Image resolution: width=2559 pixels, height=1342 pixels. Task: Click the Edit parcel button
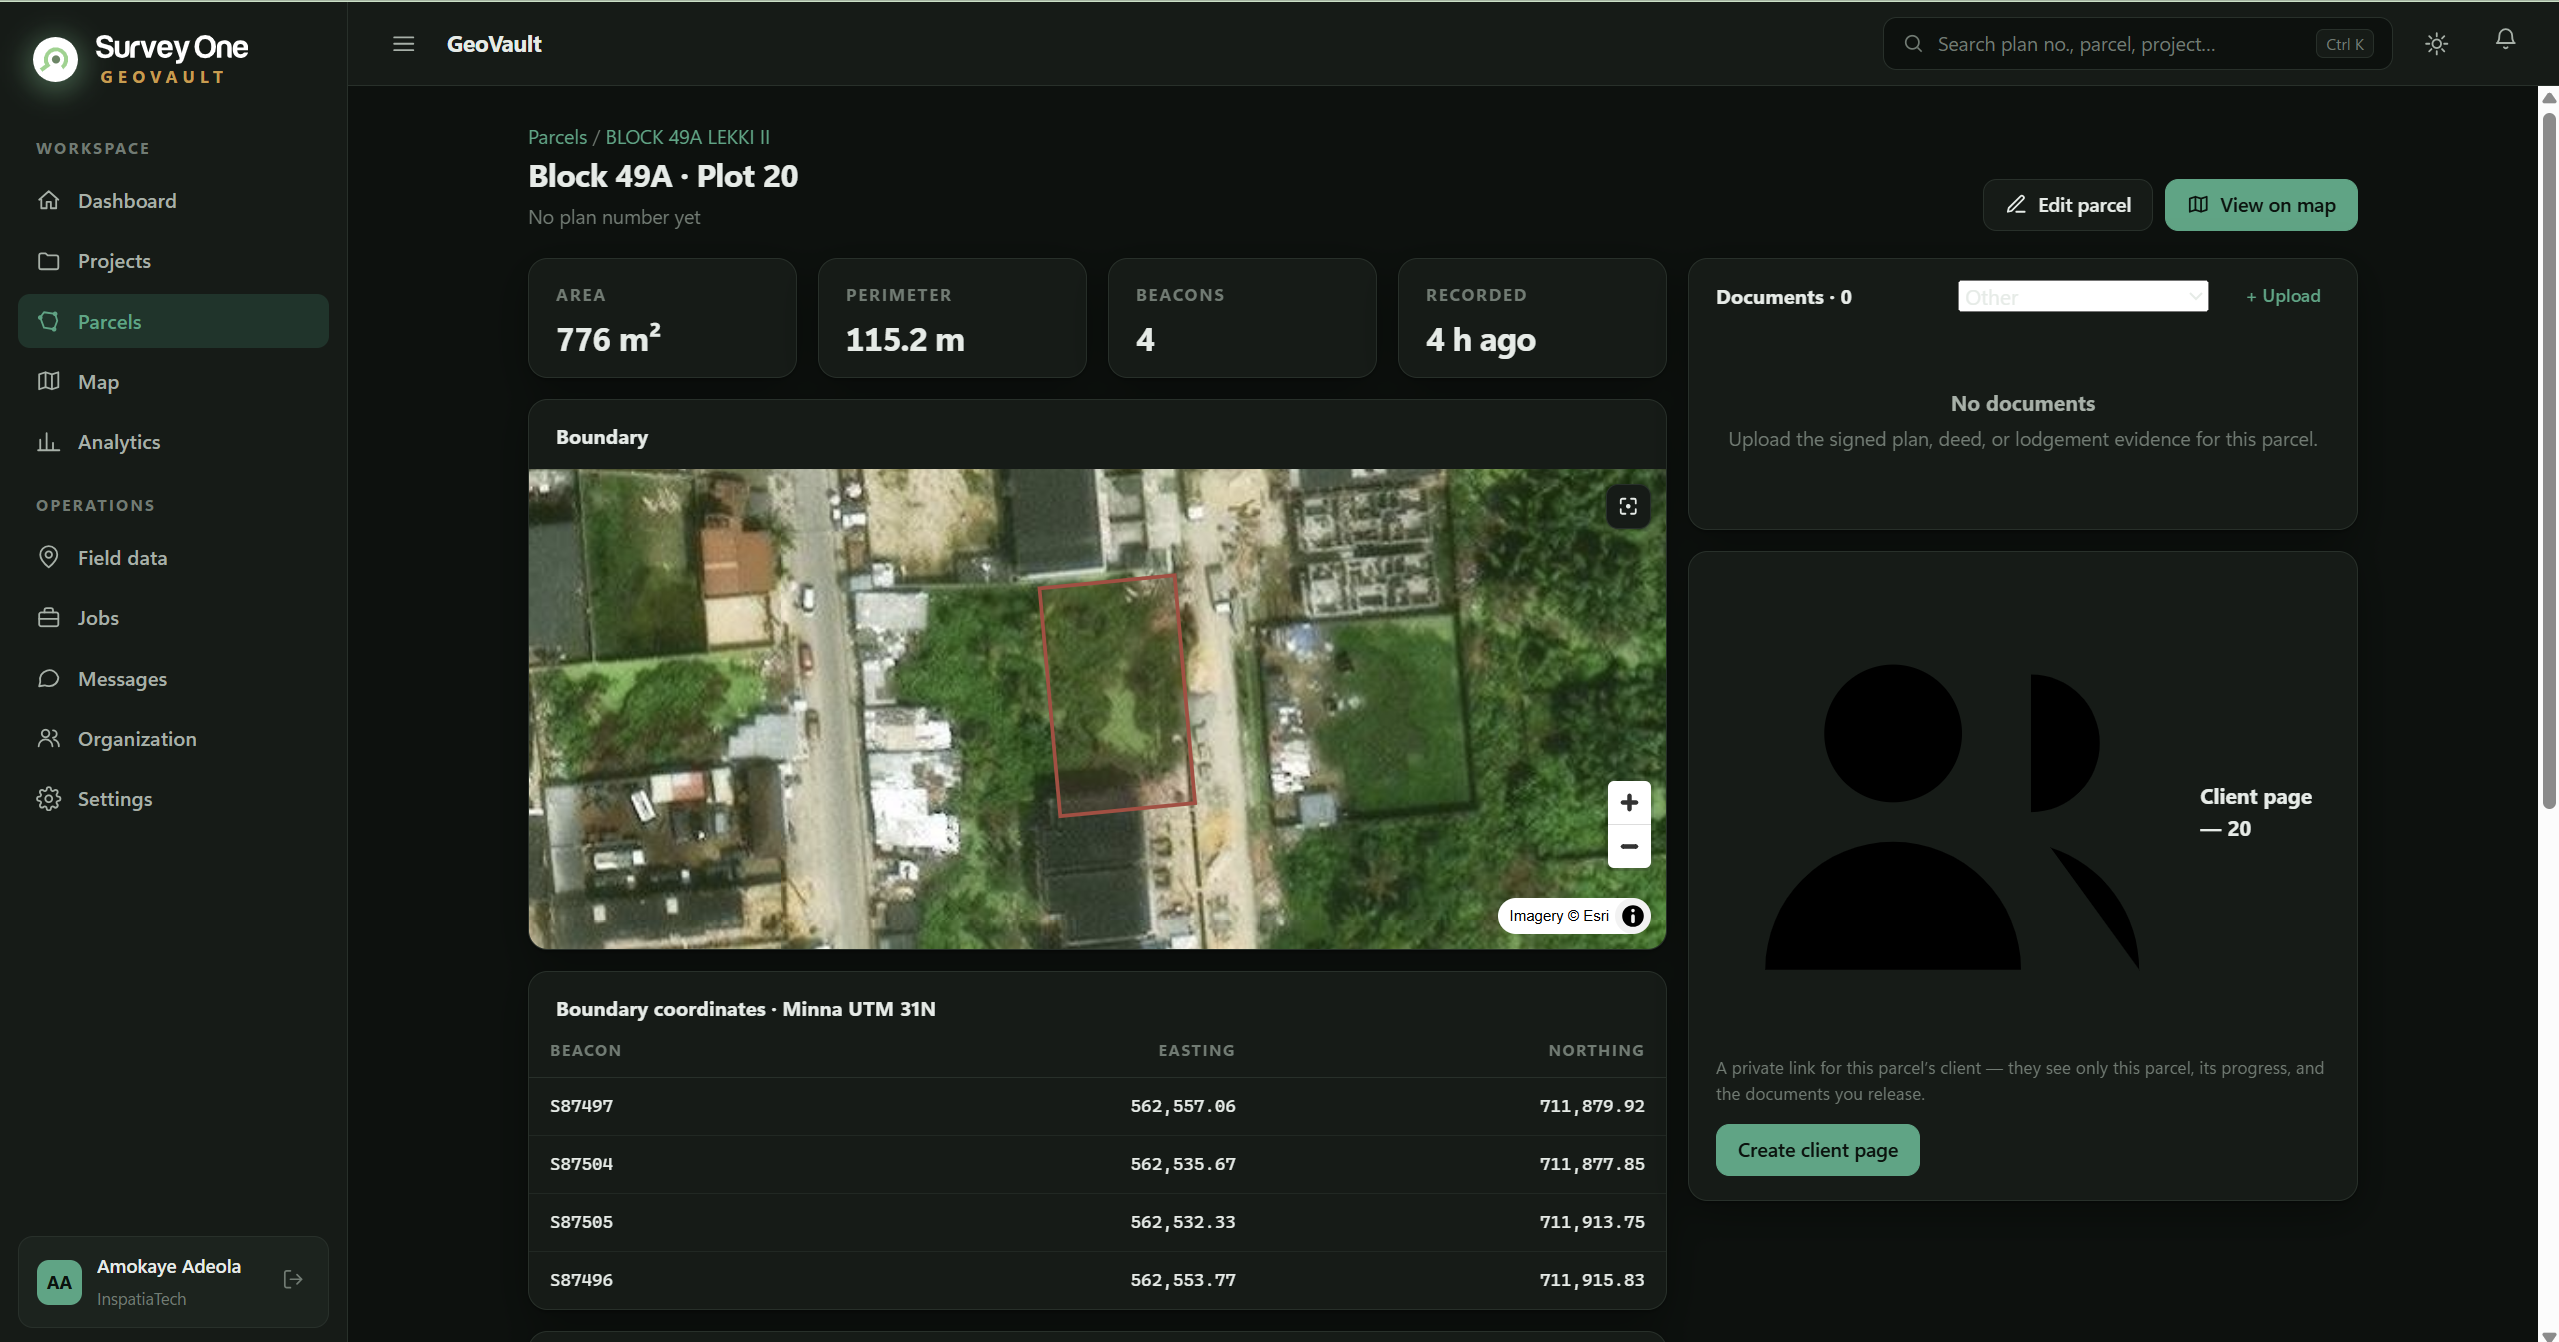click(2067, 205)
